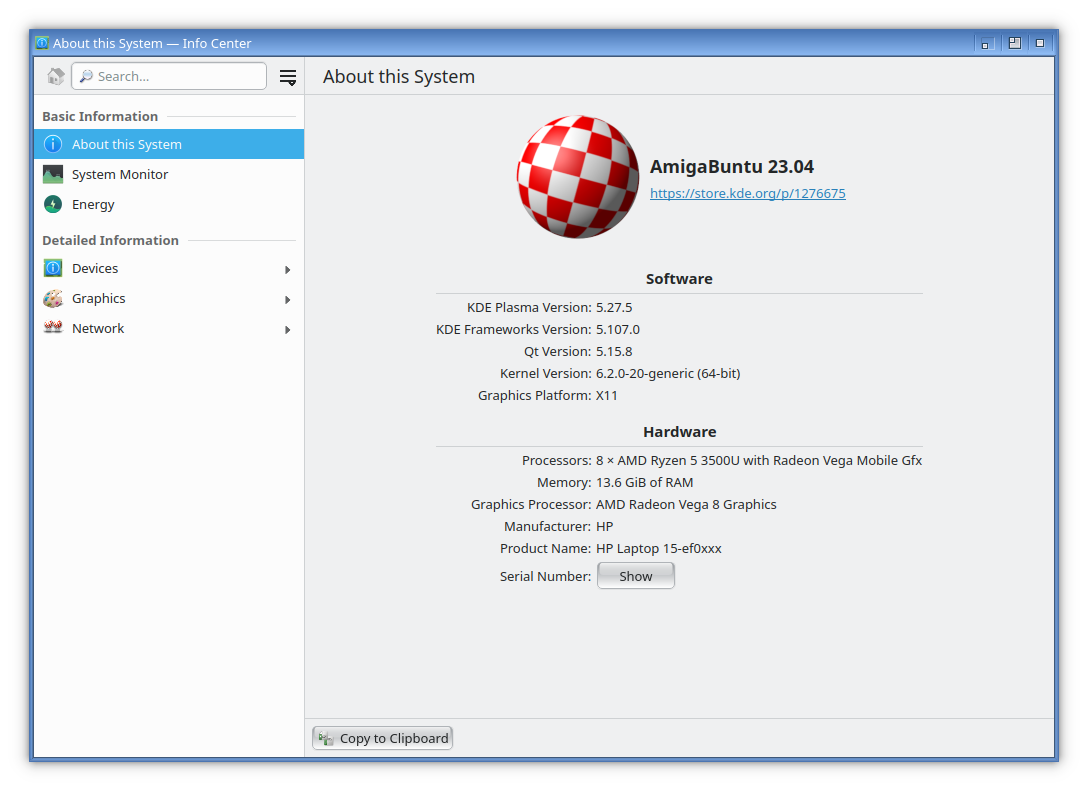Screen dimensions: 1088x791
Task: Click KDE Frameworks Version value 5.107.0
Action: pyautogui.click(x=618, y=330)
